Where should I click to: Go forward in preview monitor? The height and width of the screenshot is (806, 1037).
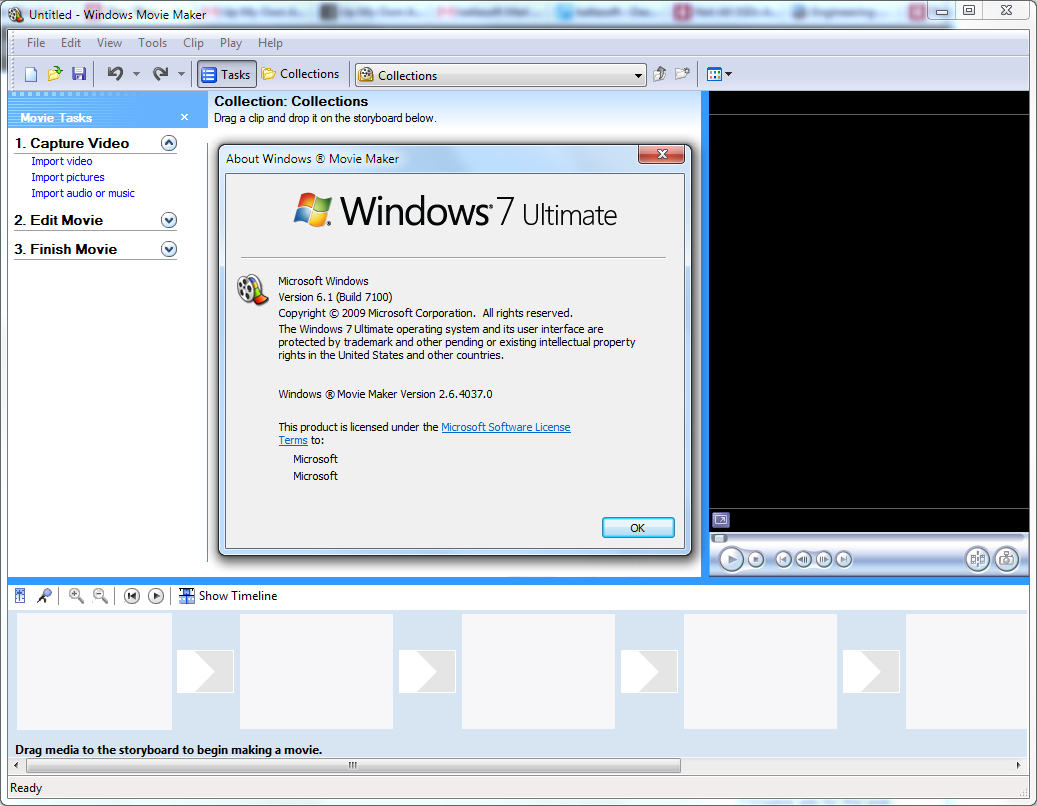click(x=843, y=559)
